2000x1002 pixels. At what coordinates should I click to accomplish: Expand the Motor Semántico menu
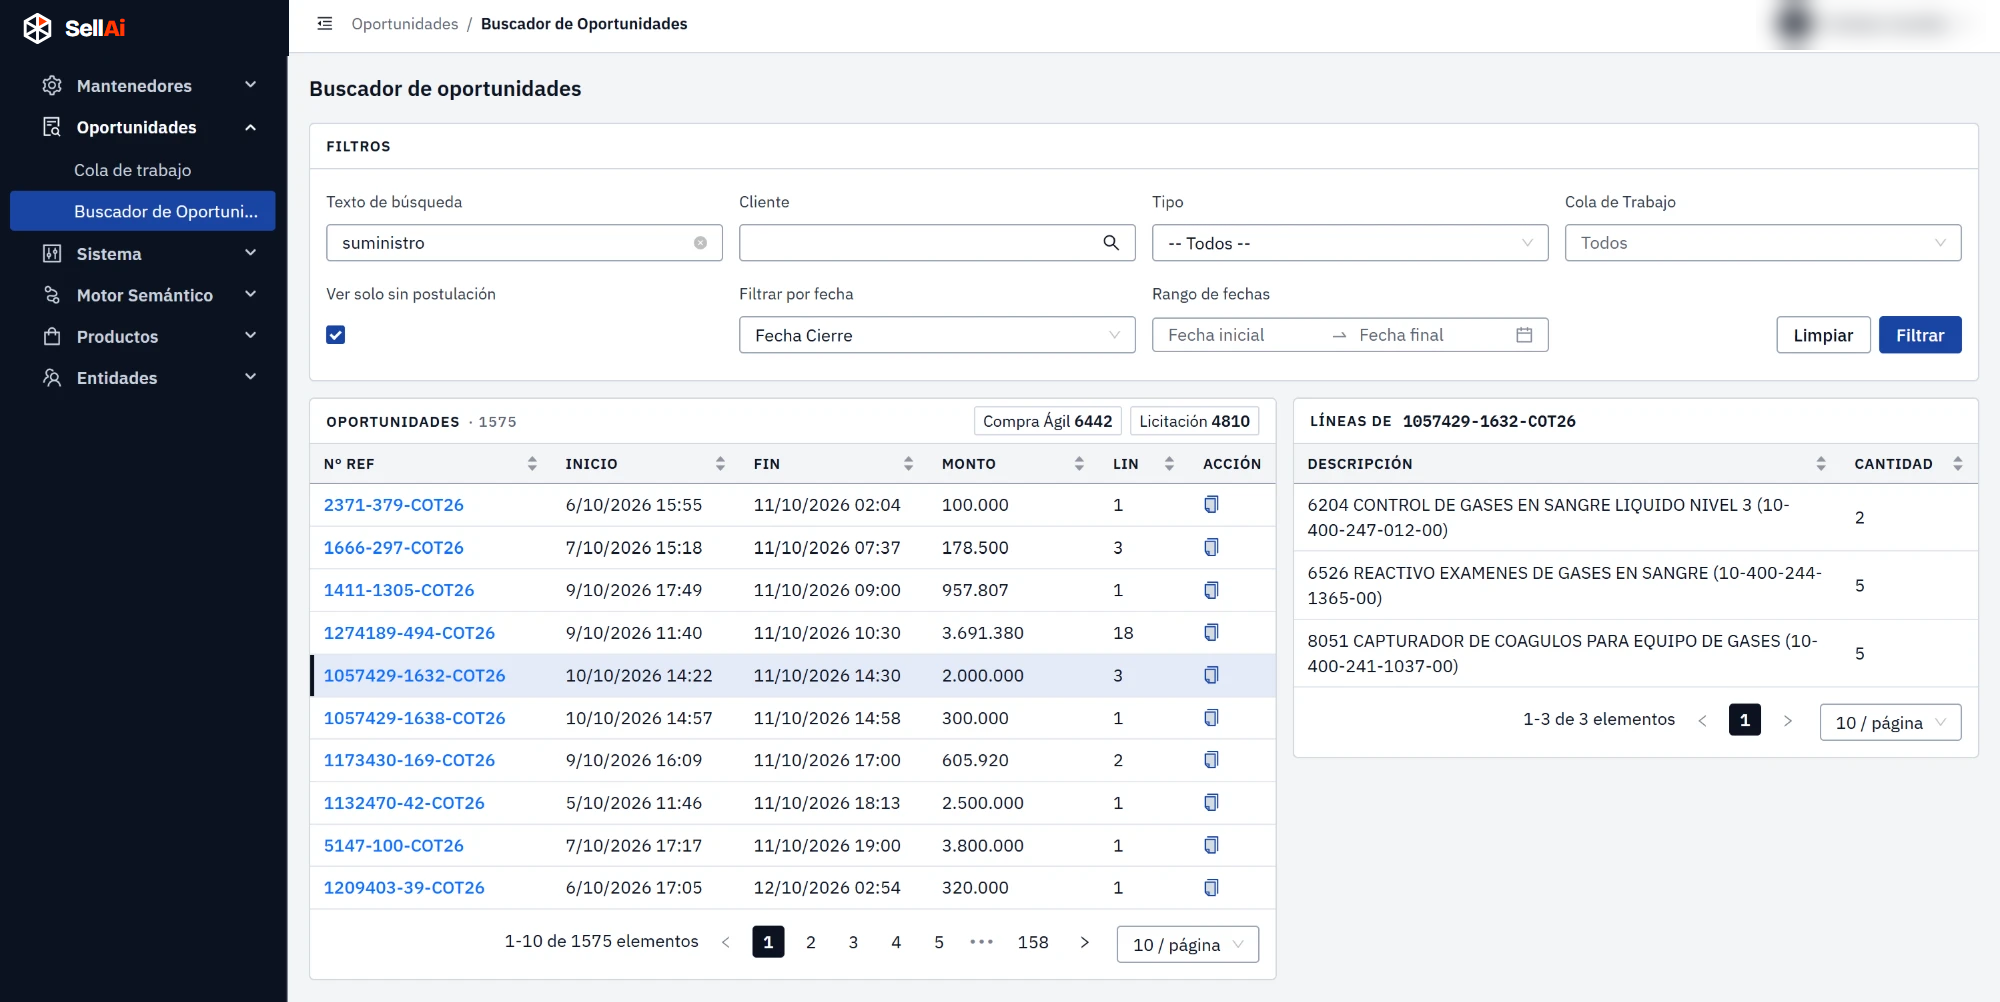point(144,296)
